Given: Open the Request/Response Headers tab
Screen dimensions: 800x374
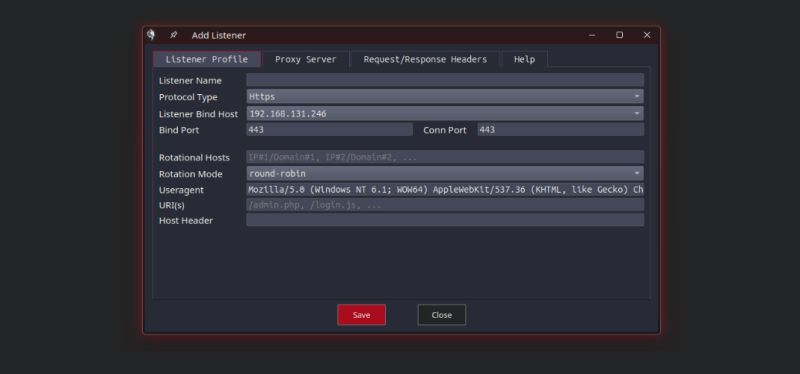Looking at the screenshot, I should point(425,59).
